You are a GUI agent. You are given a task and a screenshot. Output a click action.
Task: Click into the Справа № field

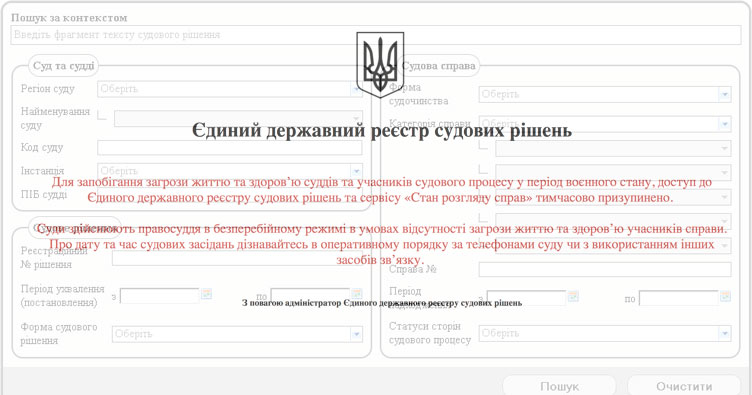point(605,269)
